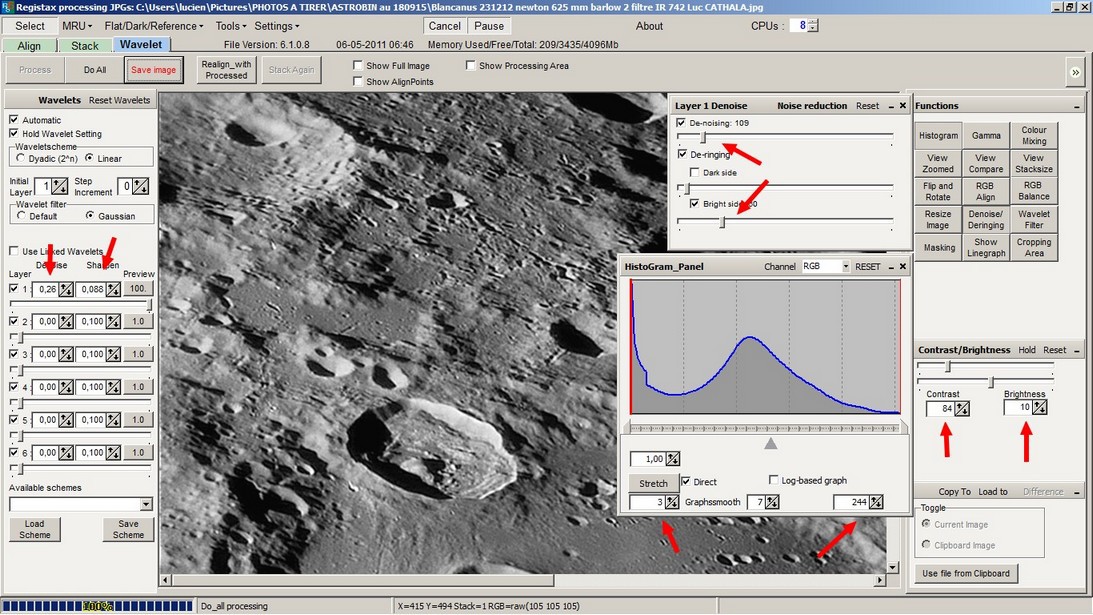Click the De-noising slider handle
The height and width of the screenshot is (615, 1093).
pos(703,137)
